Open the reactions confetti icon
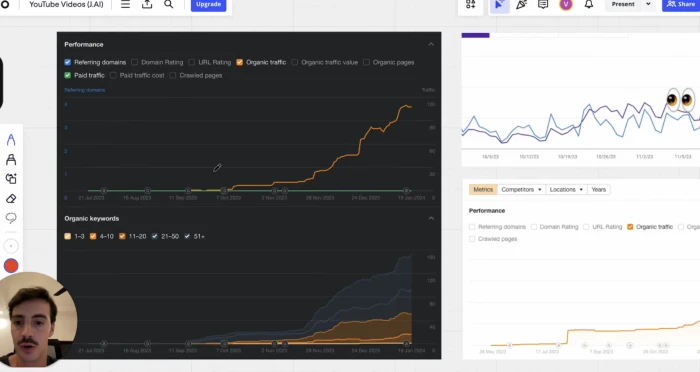Image resolution: width=700 pixels, height=372 pixels. click(x=521, y=4)
